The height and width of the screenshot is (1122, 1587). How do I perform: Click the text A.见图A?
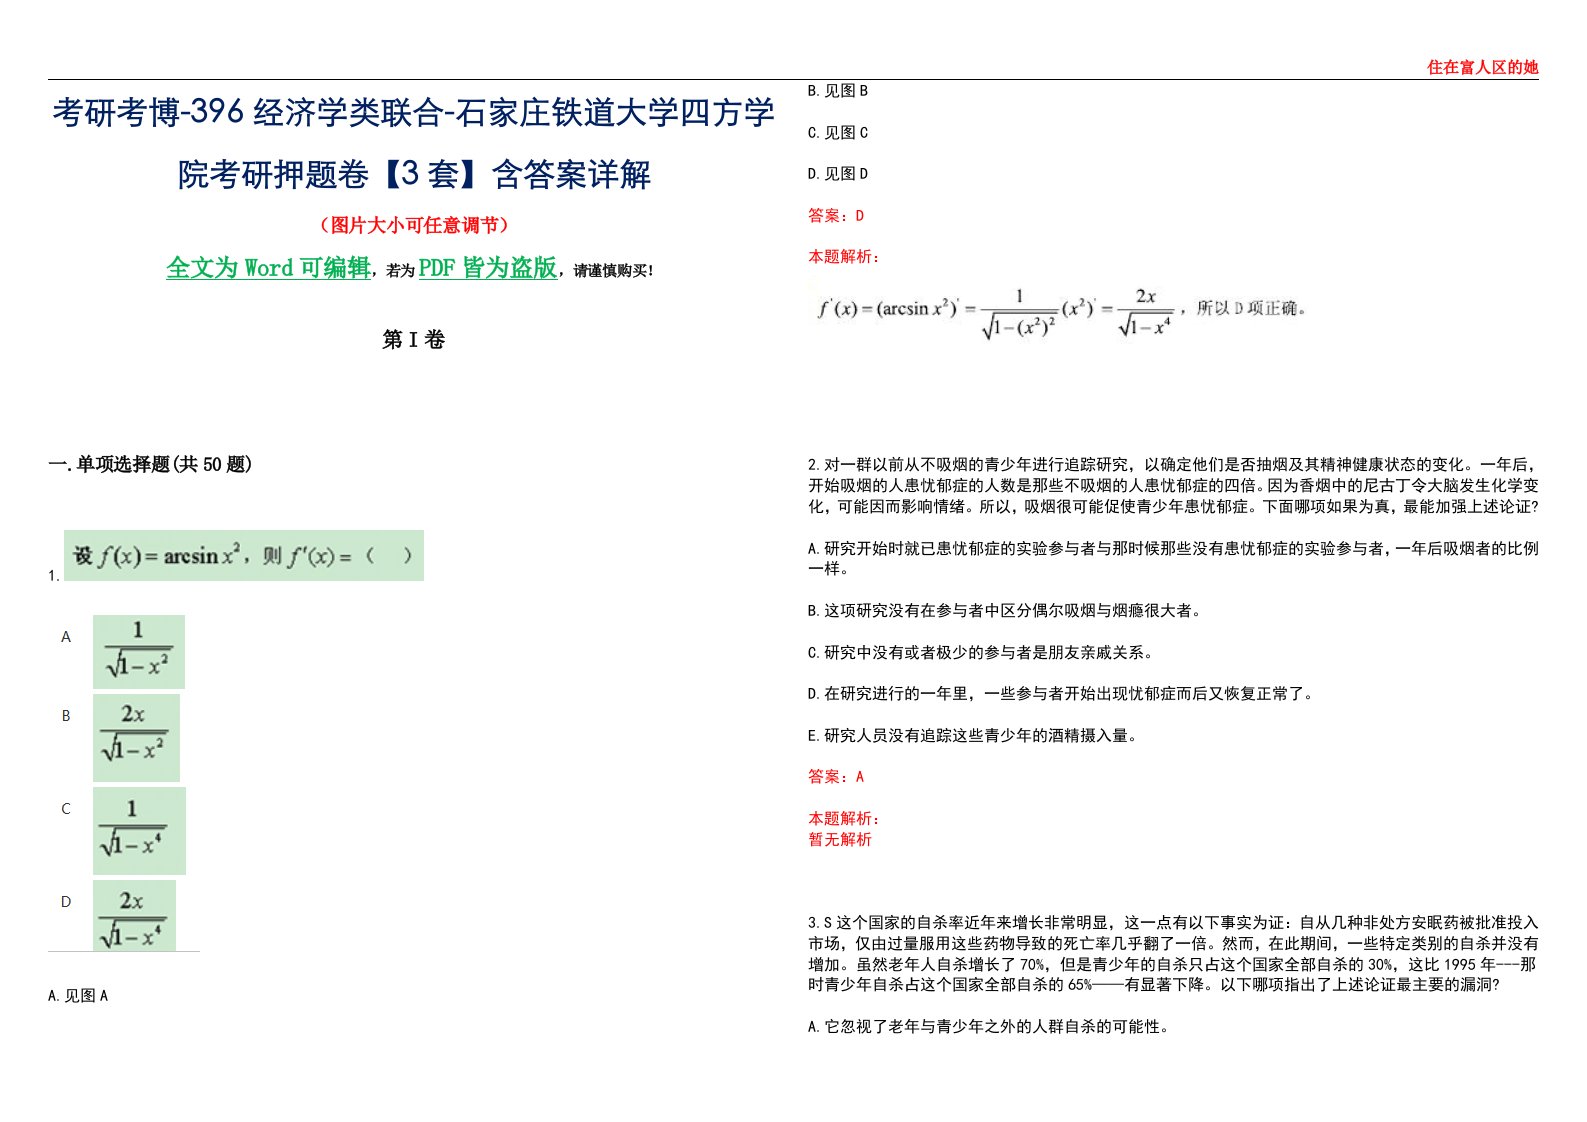point(78,996)
